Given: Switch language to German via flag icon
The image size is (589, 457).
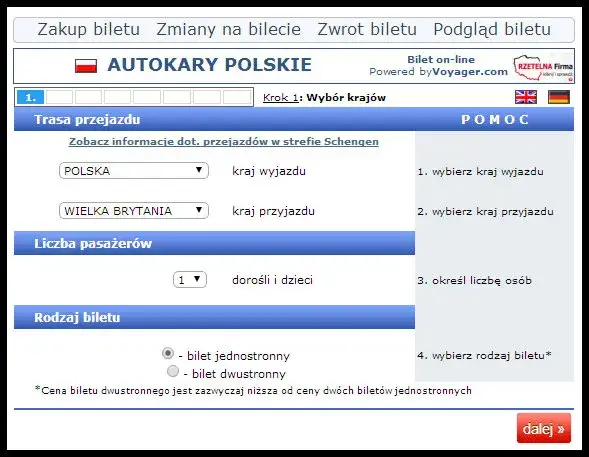Looking at the screenshot, I should (x=559, y=97).
